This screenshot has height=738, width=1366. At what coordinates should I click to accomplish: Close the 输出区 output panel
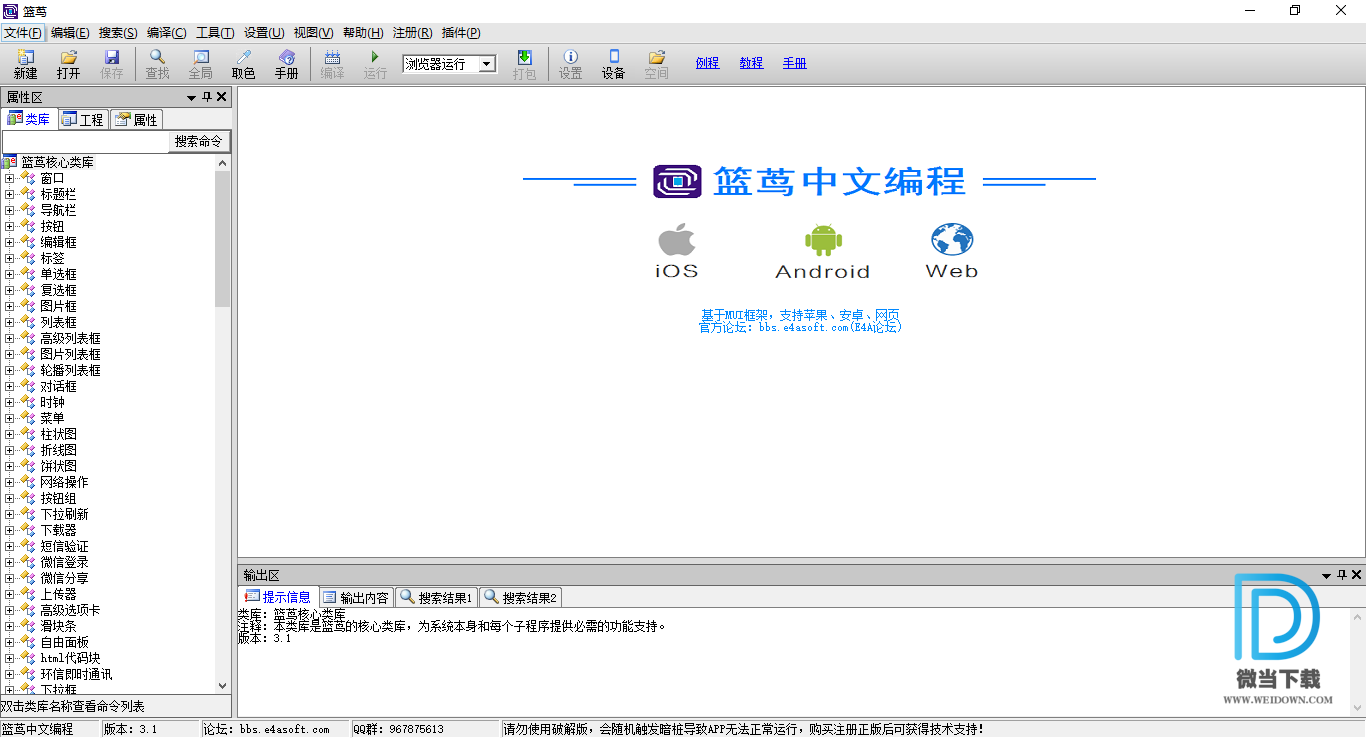1357,575
